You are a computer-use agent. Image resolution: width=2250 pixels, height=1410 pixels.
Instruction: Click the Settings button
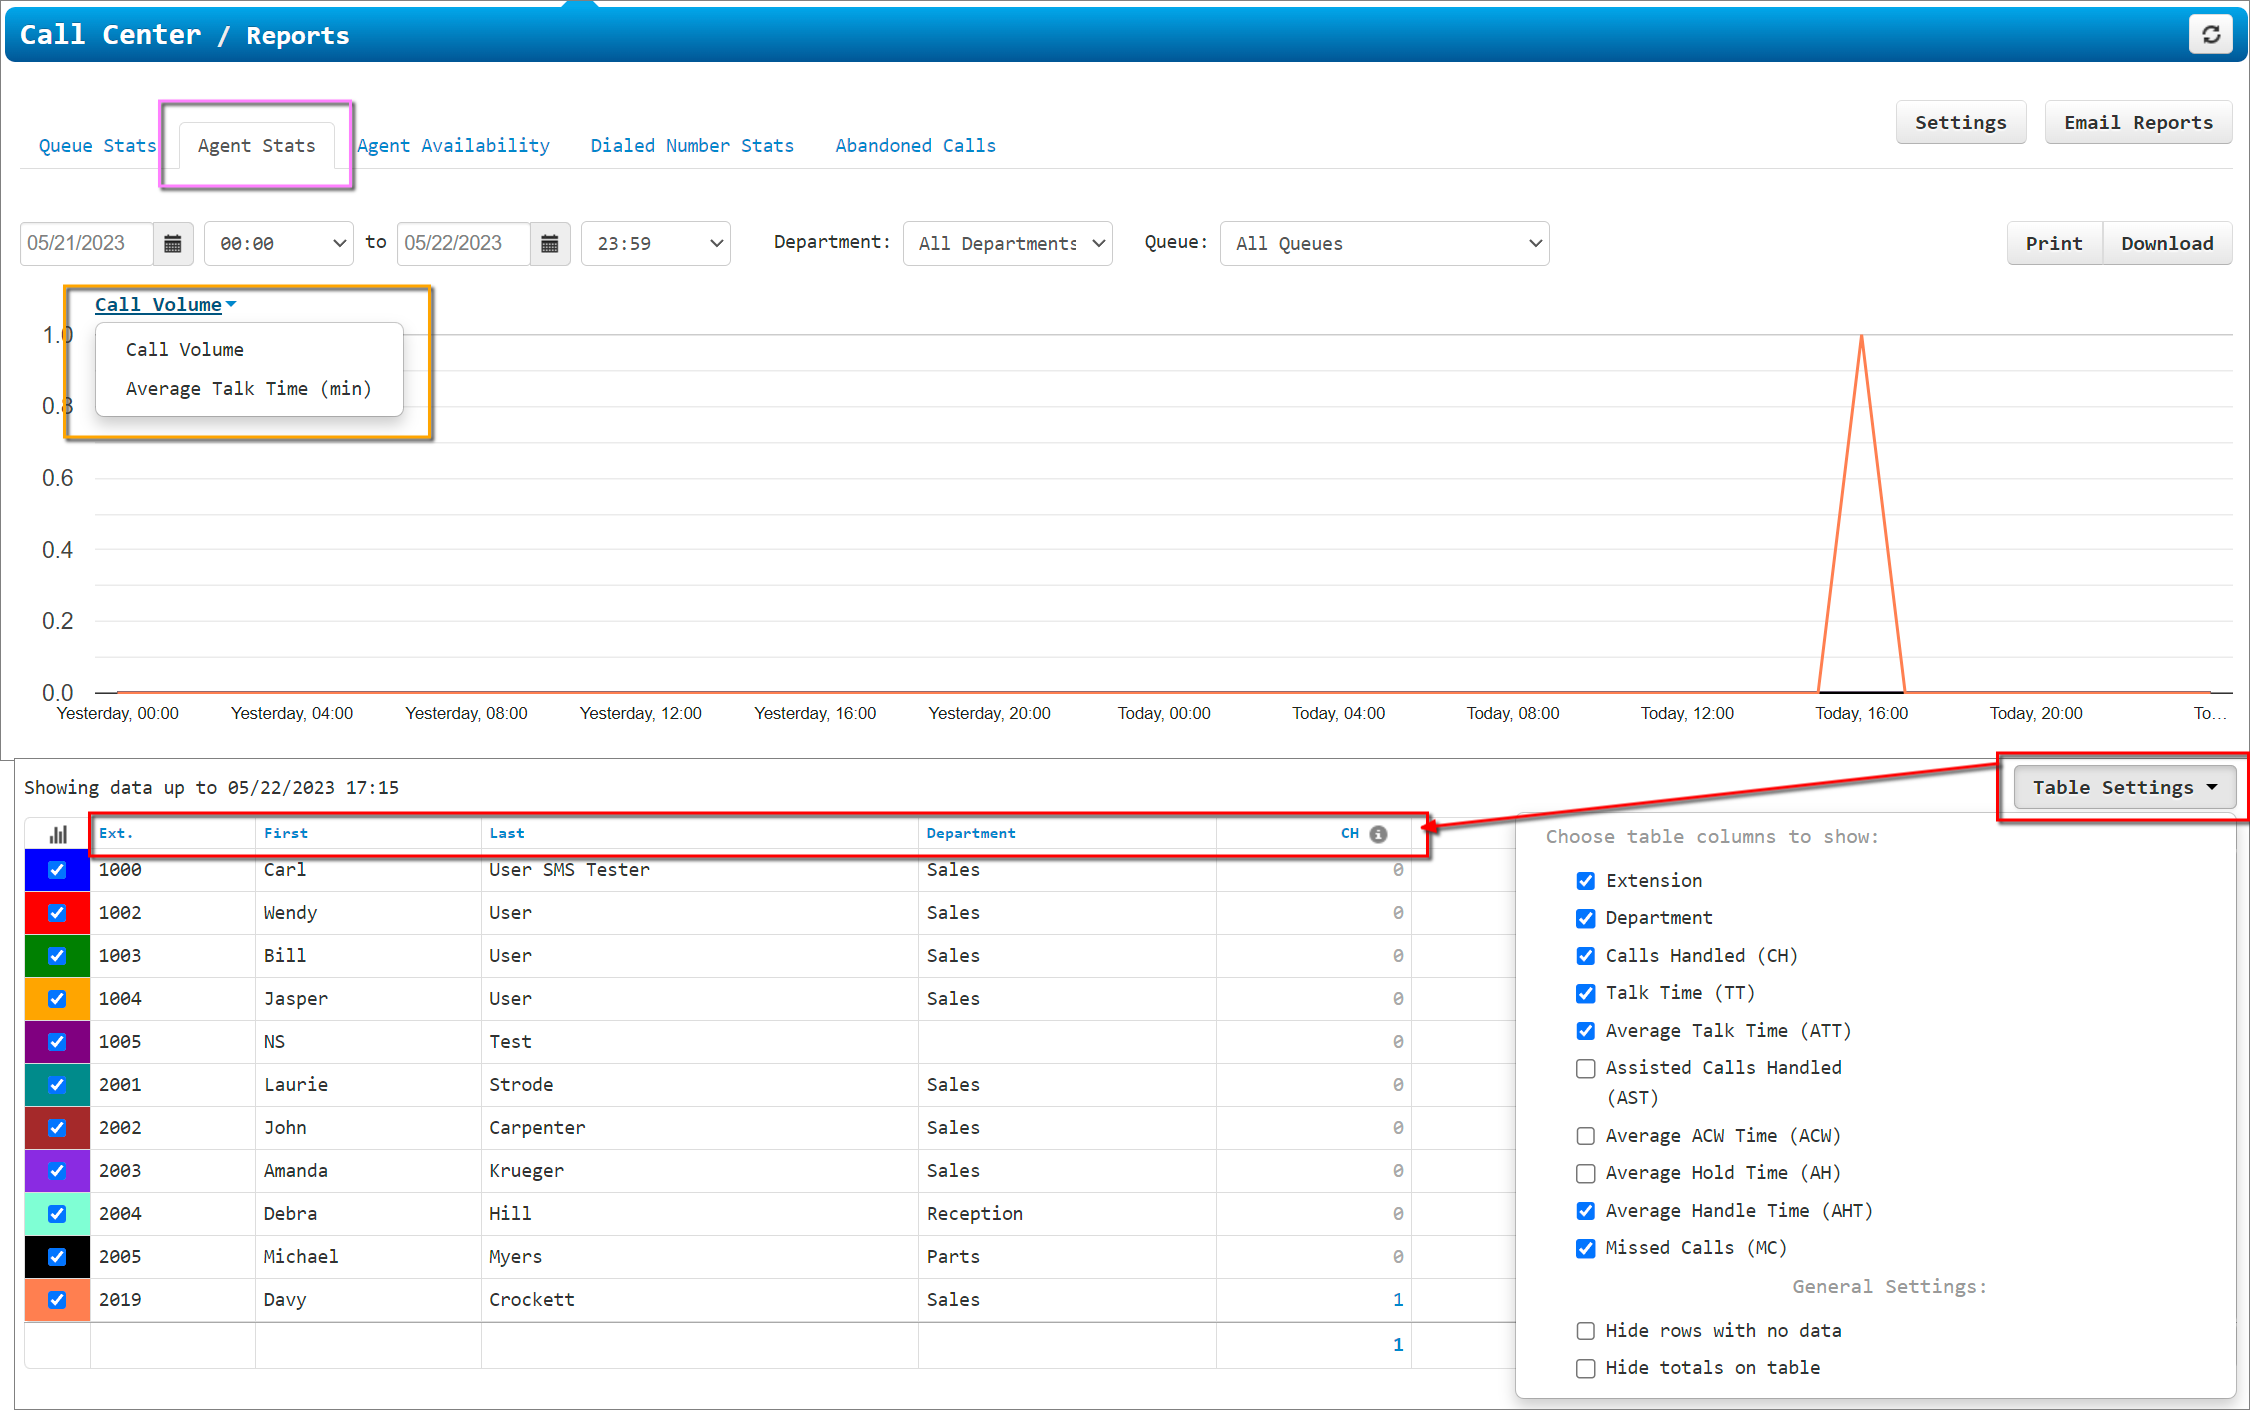(1961, 123)
